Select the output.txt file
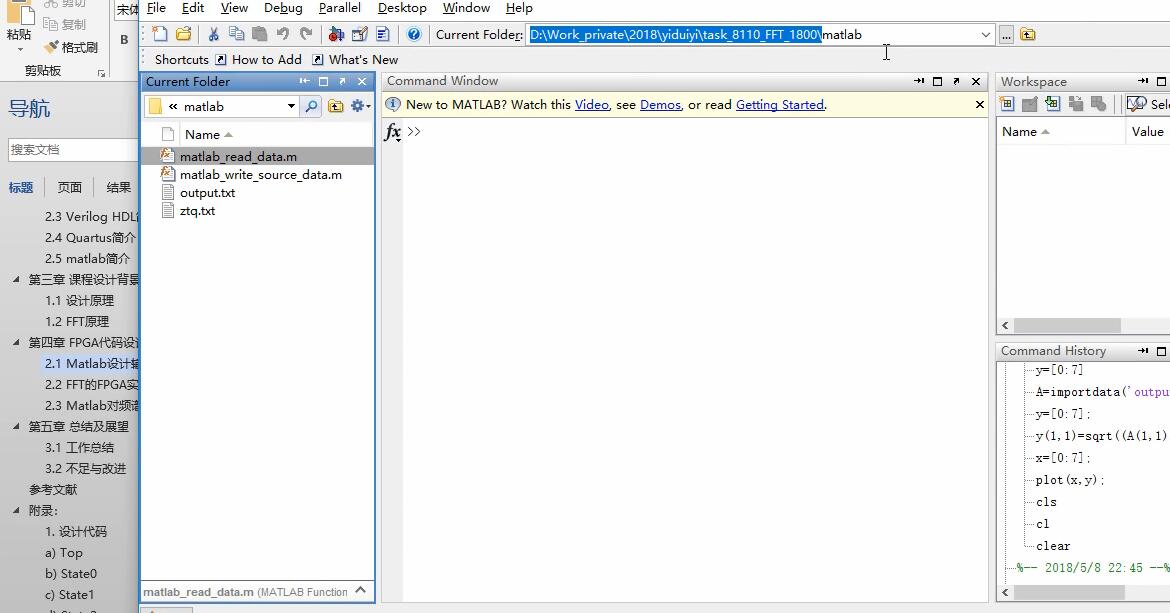 (207, 192)
